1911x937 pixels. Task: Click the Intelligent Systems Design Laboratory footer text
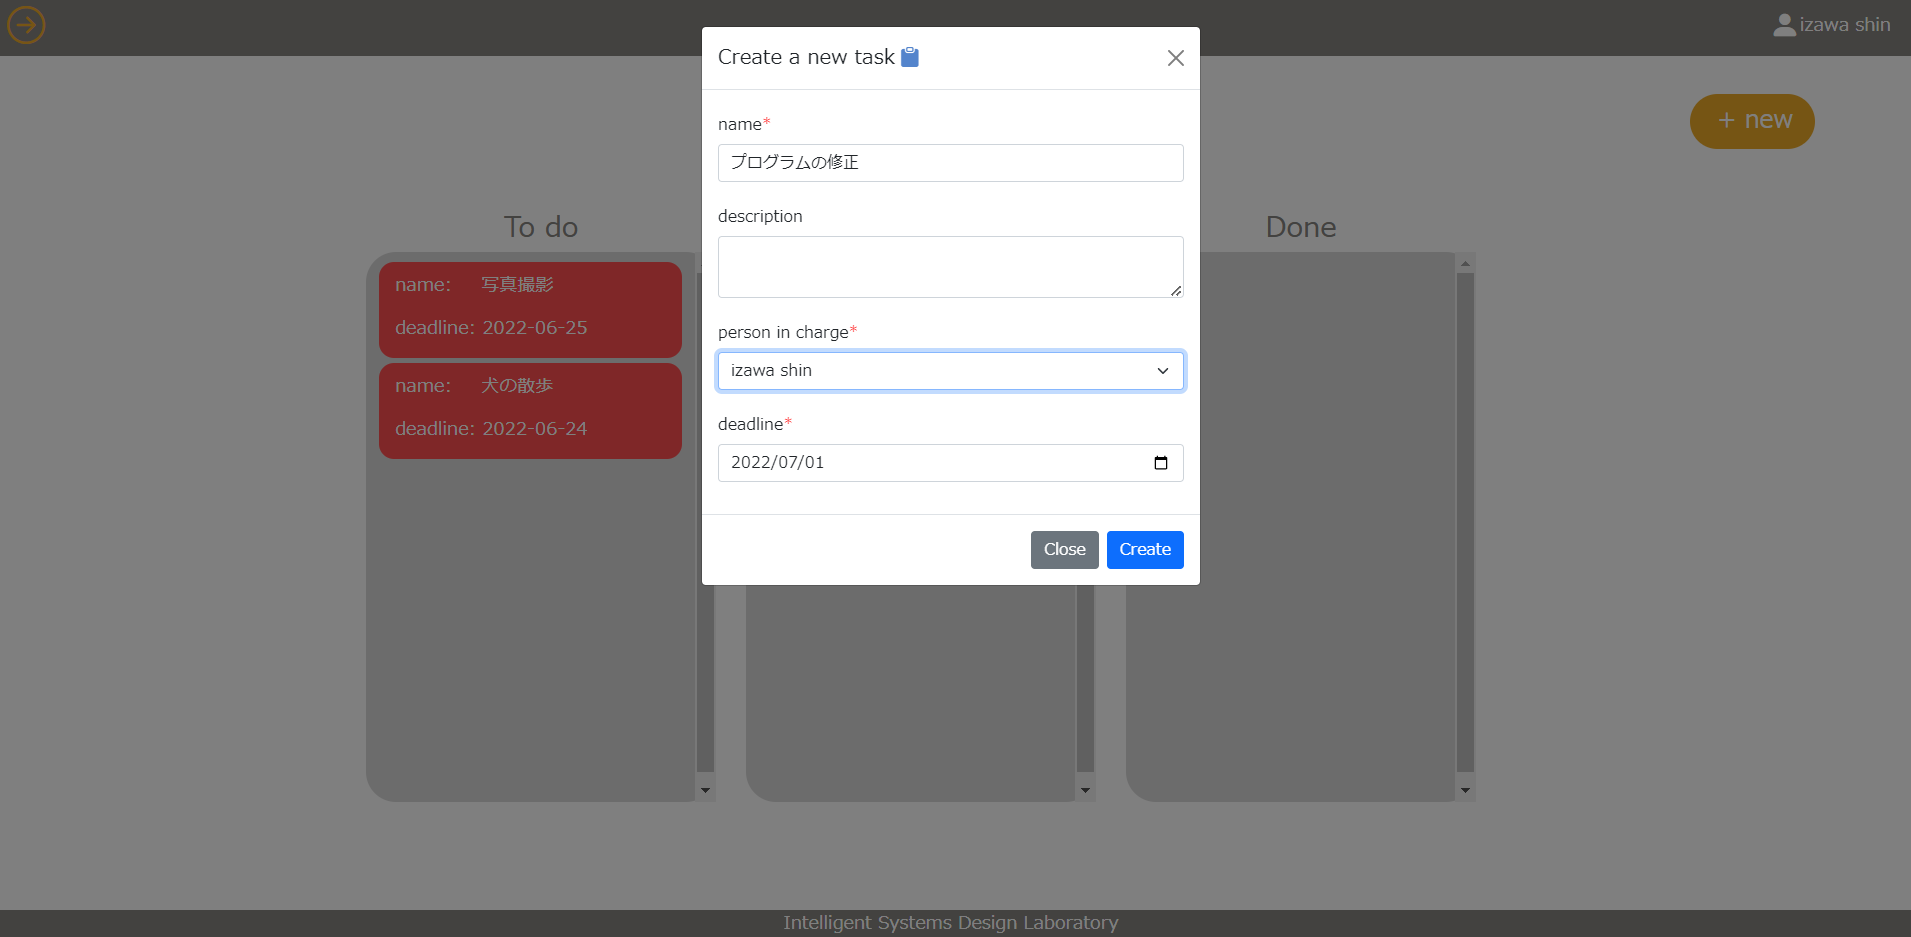pyautogui.click(x=951, y=923)
